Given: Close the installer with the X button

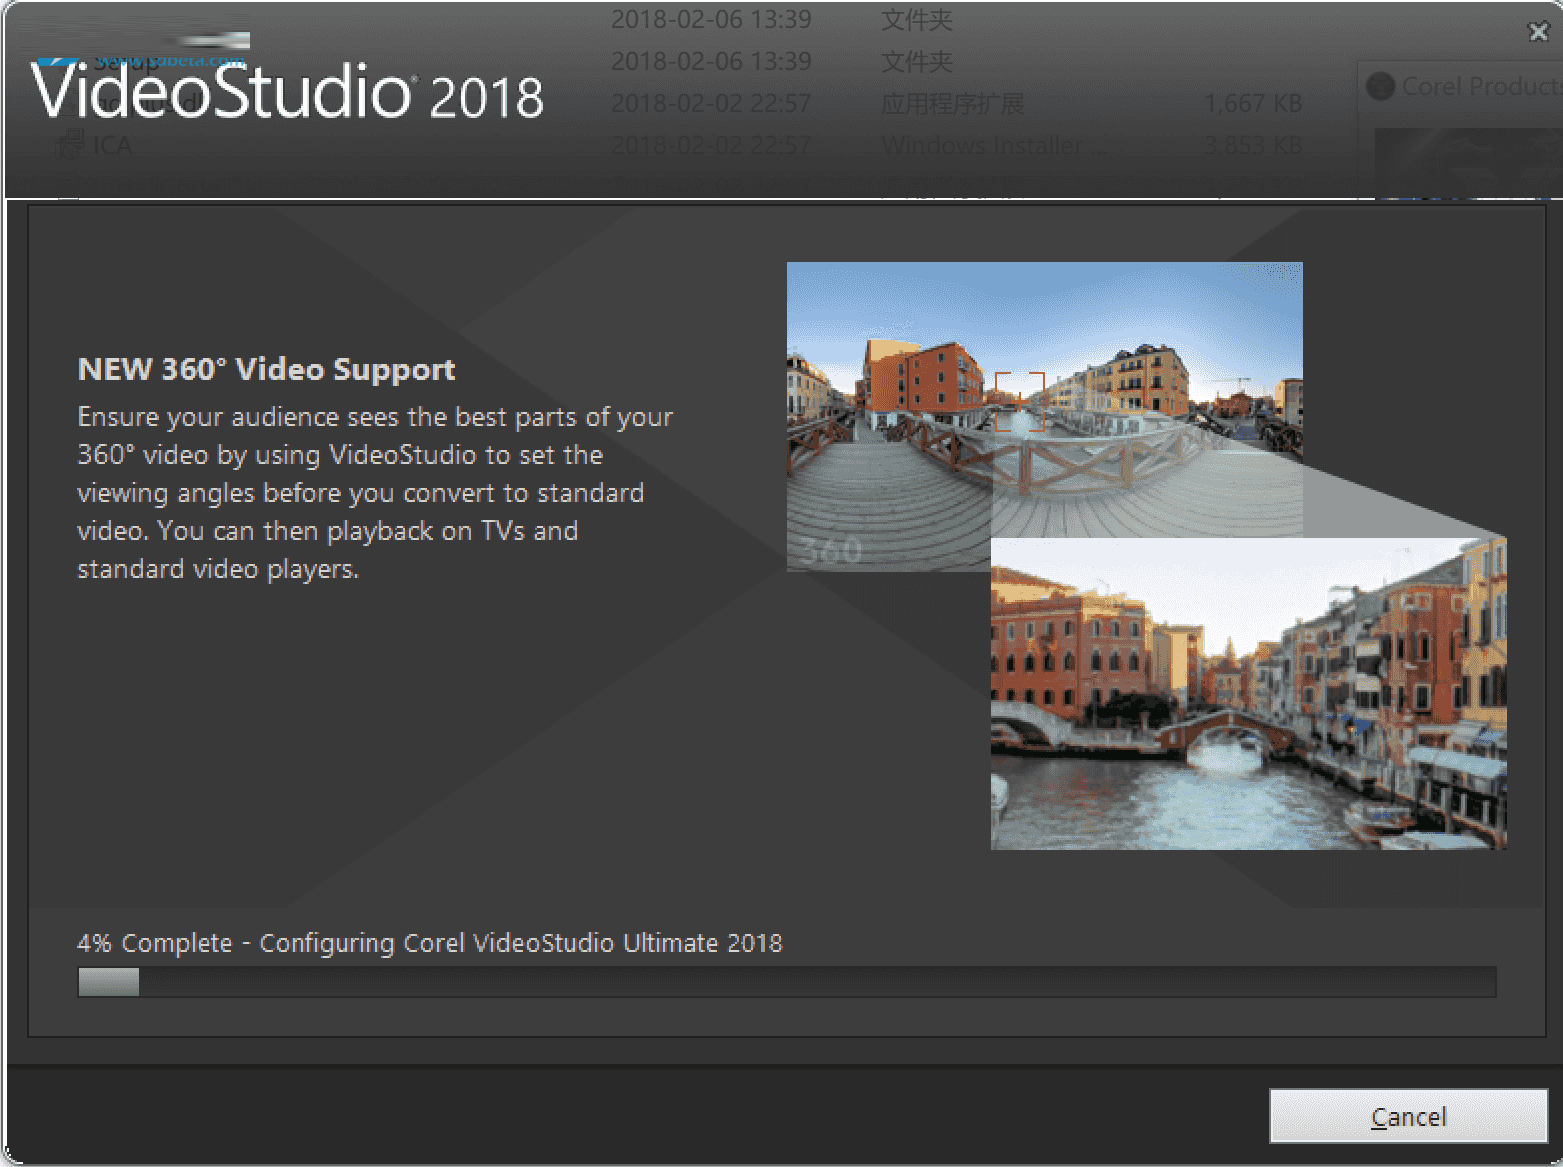Looking at the screenshot, I should tap(1538, 32).
